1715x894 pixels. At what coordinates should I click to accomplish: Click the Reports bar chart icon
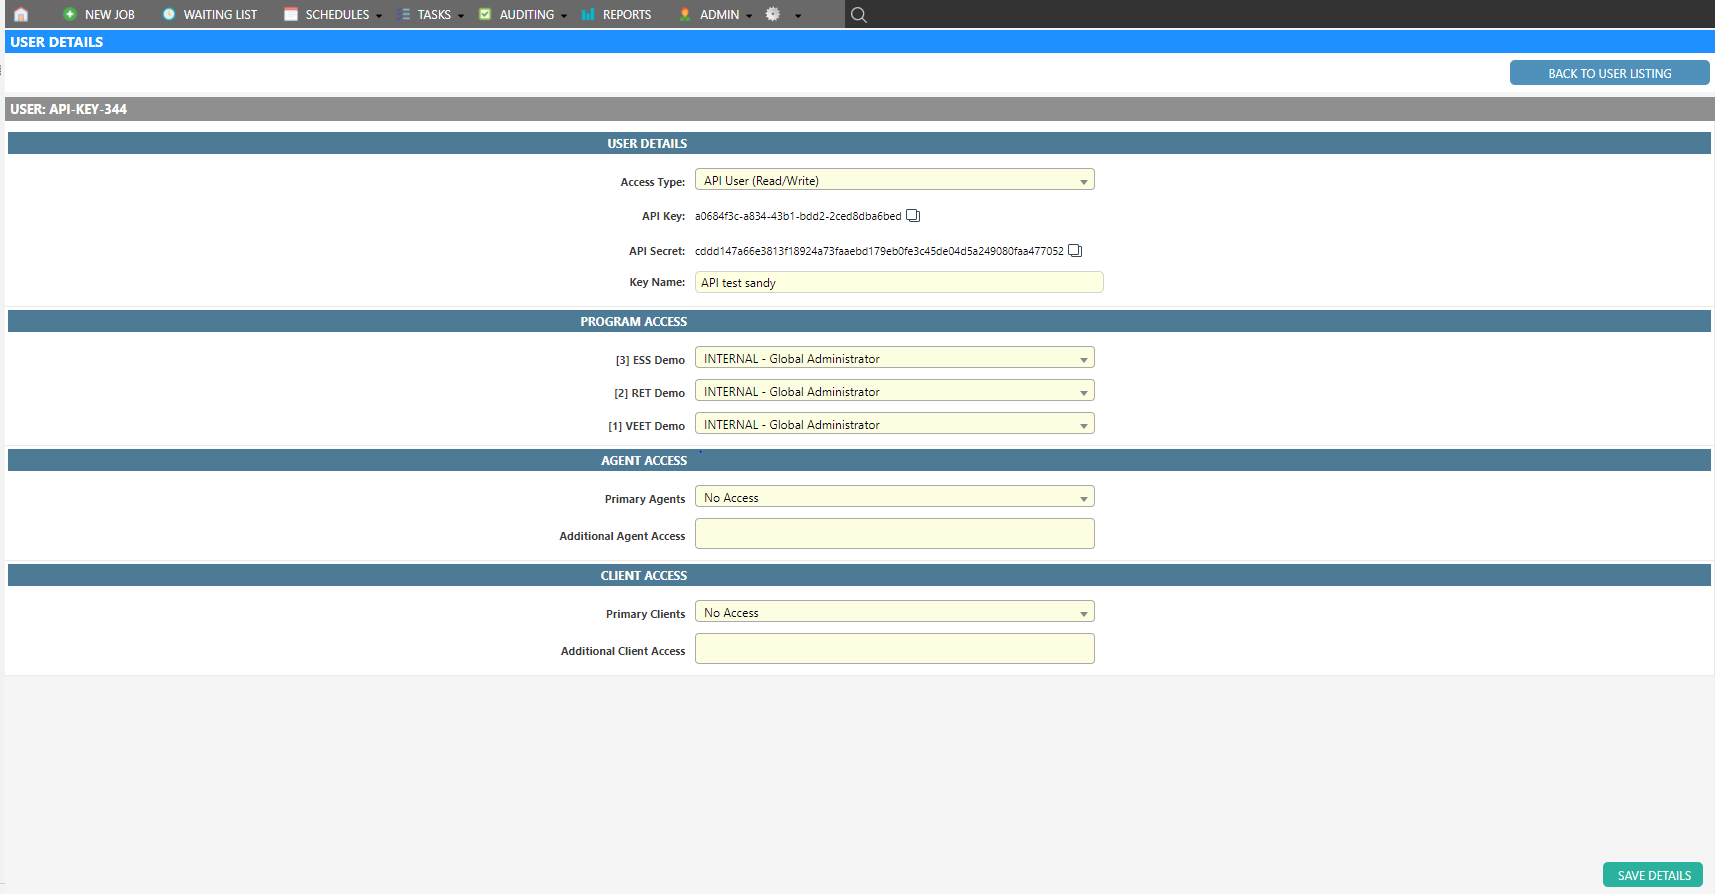pos(588,14)
